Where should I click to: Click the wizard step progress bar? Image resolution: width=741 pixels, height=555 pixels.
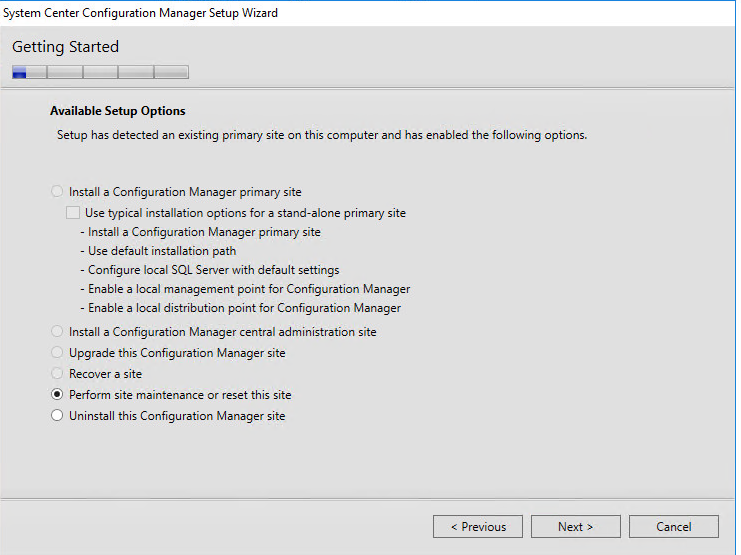(x=101, y=72)
